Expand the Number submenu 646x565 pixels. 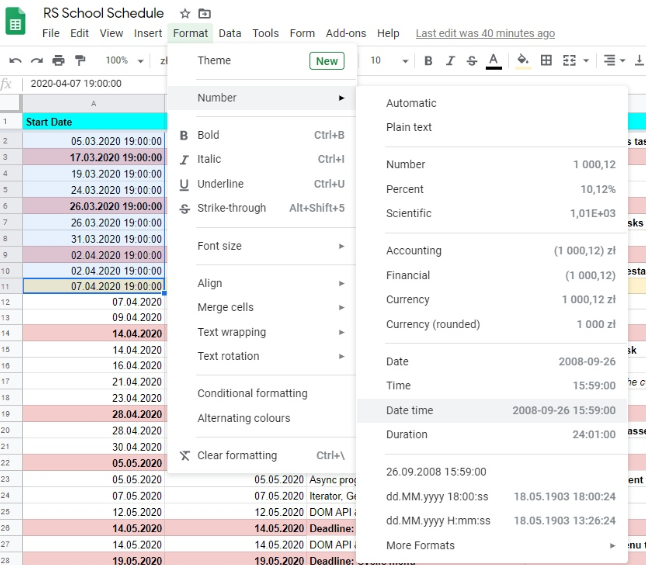coord(262,98)
